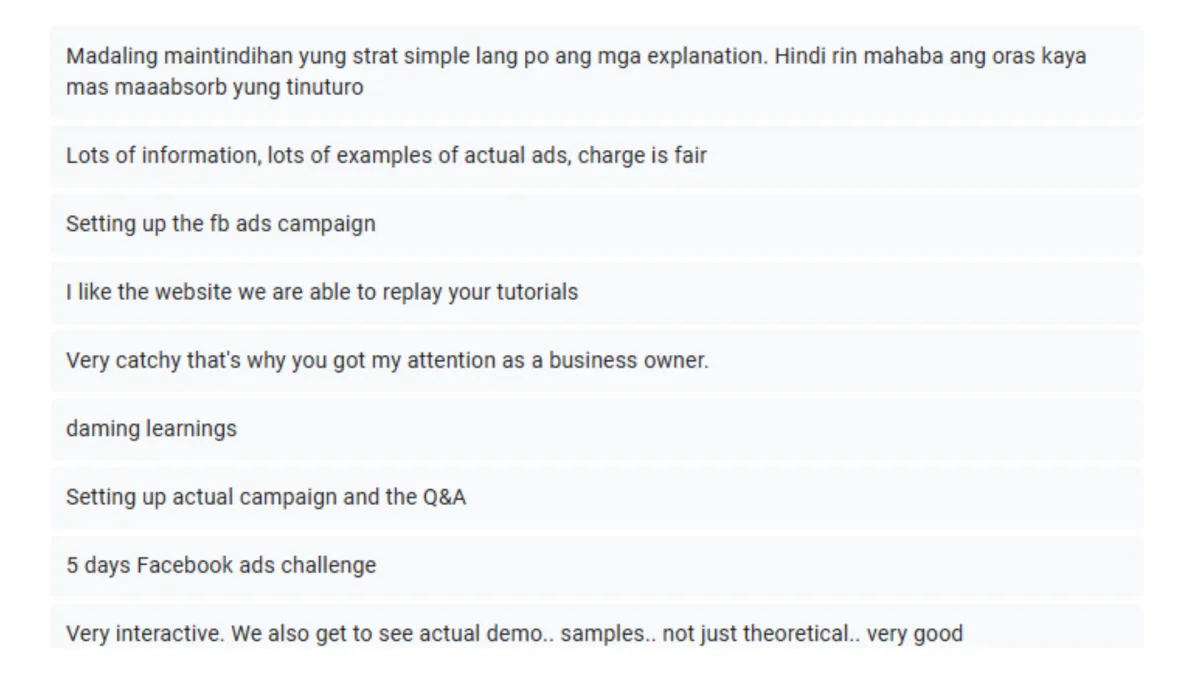Click the response starting with "Madaling maintindihan"

pyautogui.click(x=596, y=72)
